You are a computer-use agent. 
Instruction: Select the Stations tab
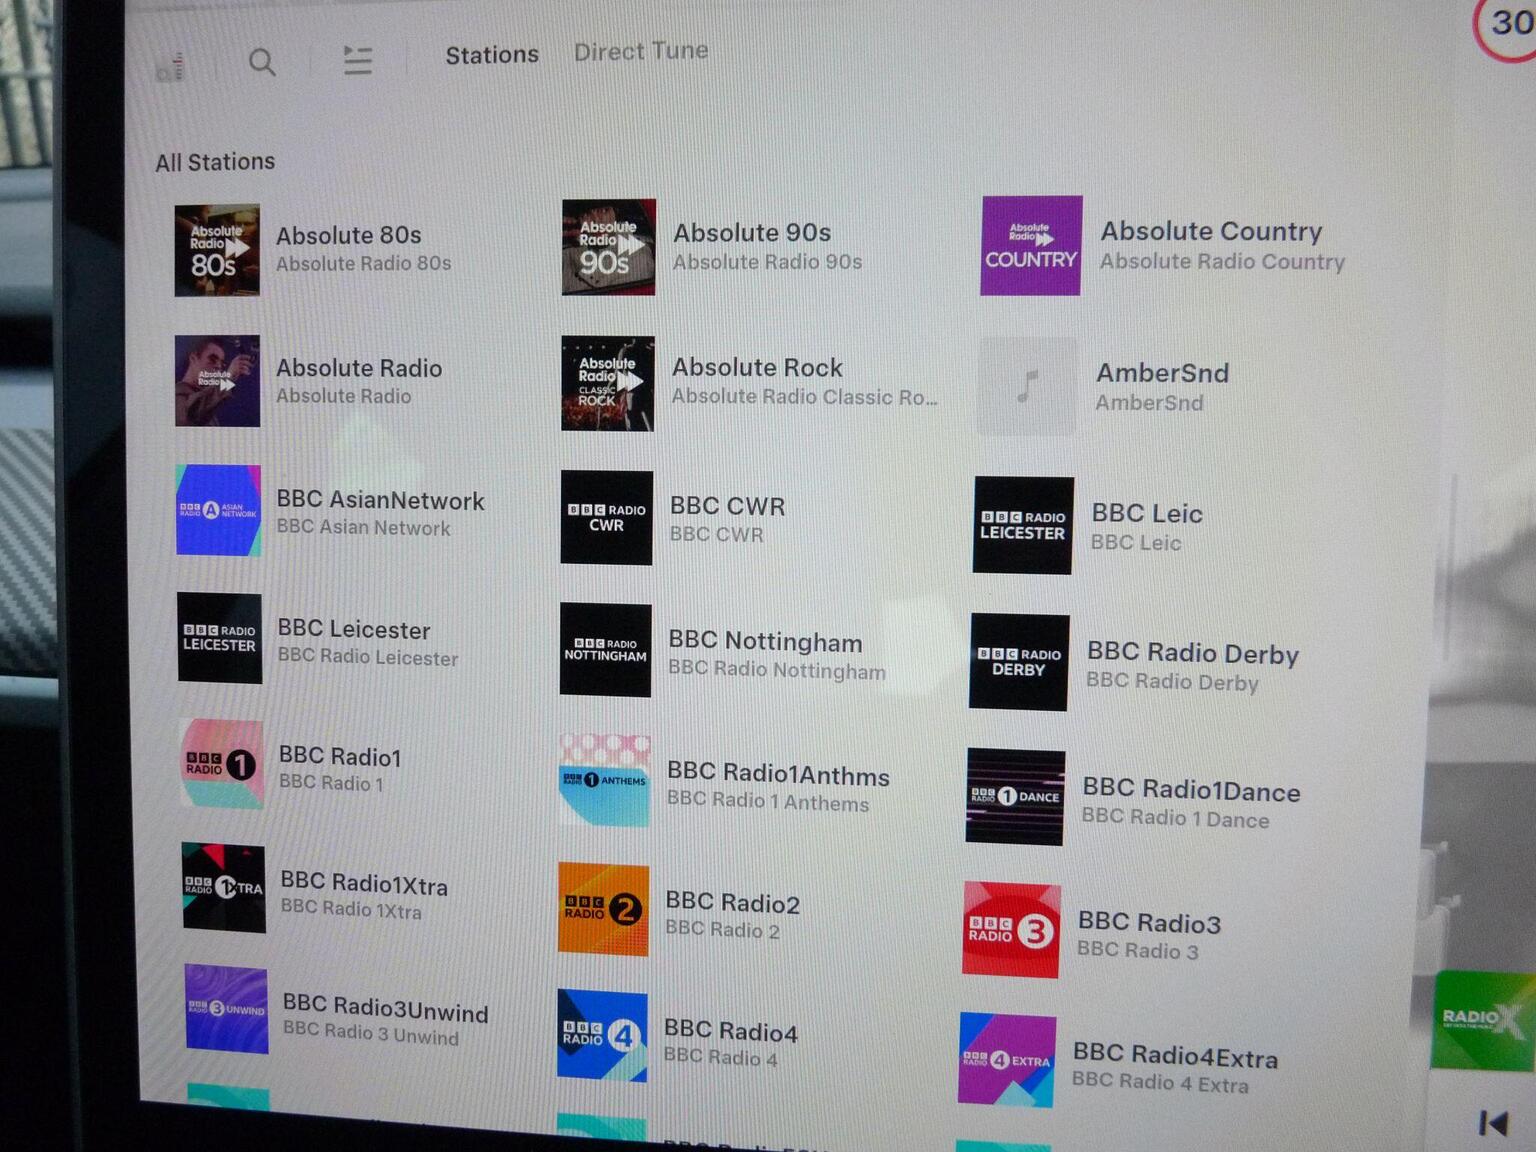[x=491, y=55]
